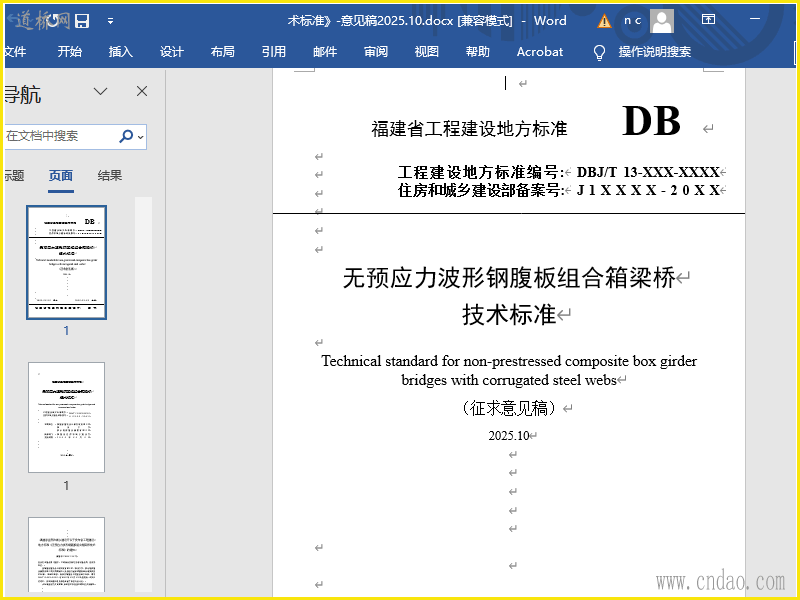Viewport: 800px width, 600px height.
Task: Open the 布局 ribbon tab
Action: pyautogui.click(x=223, y=52)
